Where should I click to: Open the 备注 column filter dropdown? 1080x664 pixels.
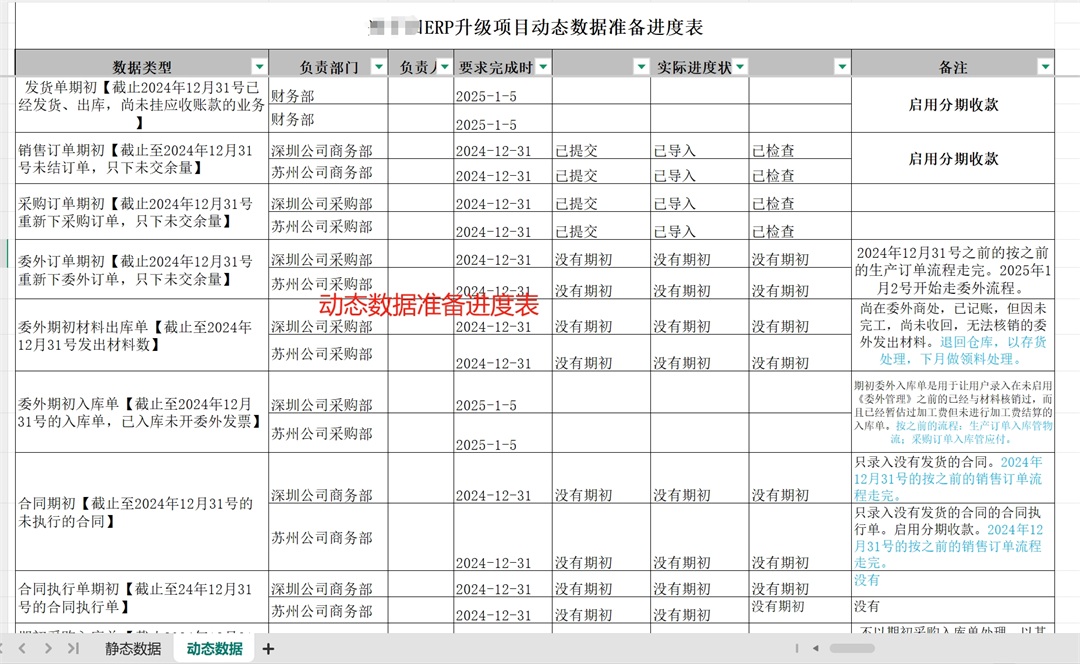coord(1045,67)
